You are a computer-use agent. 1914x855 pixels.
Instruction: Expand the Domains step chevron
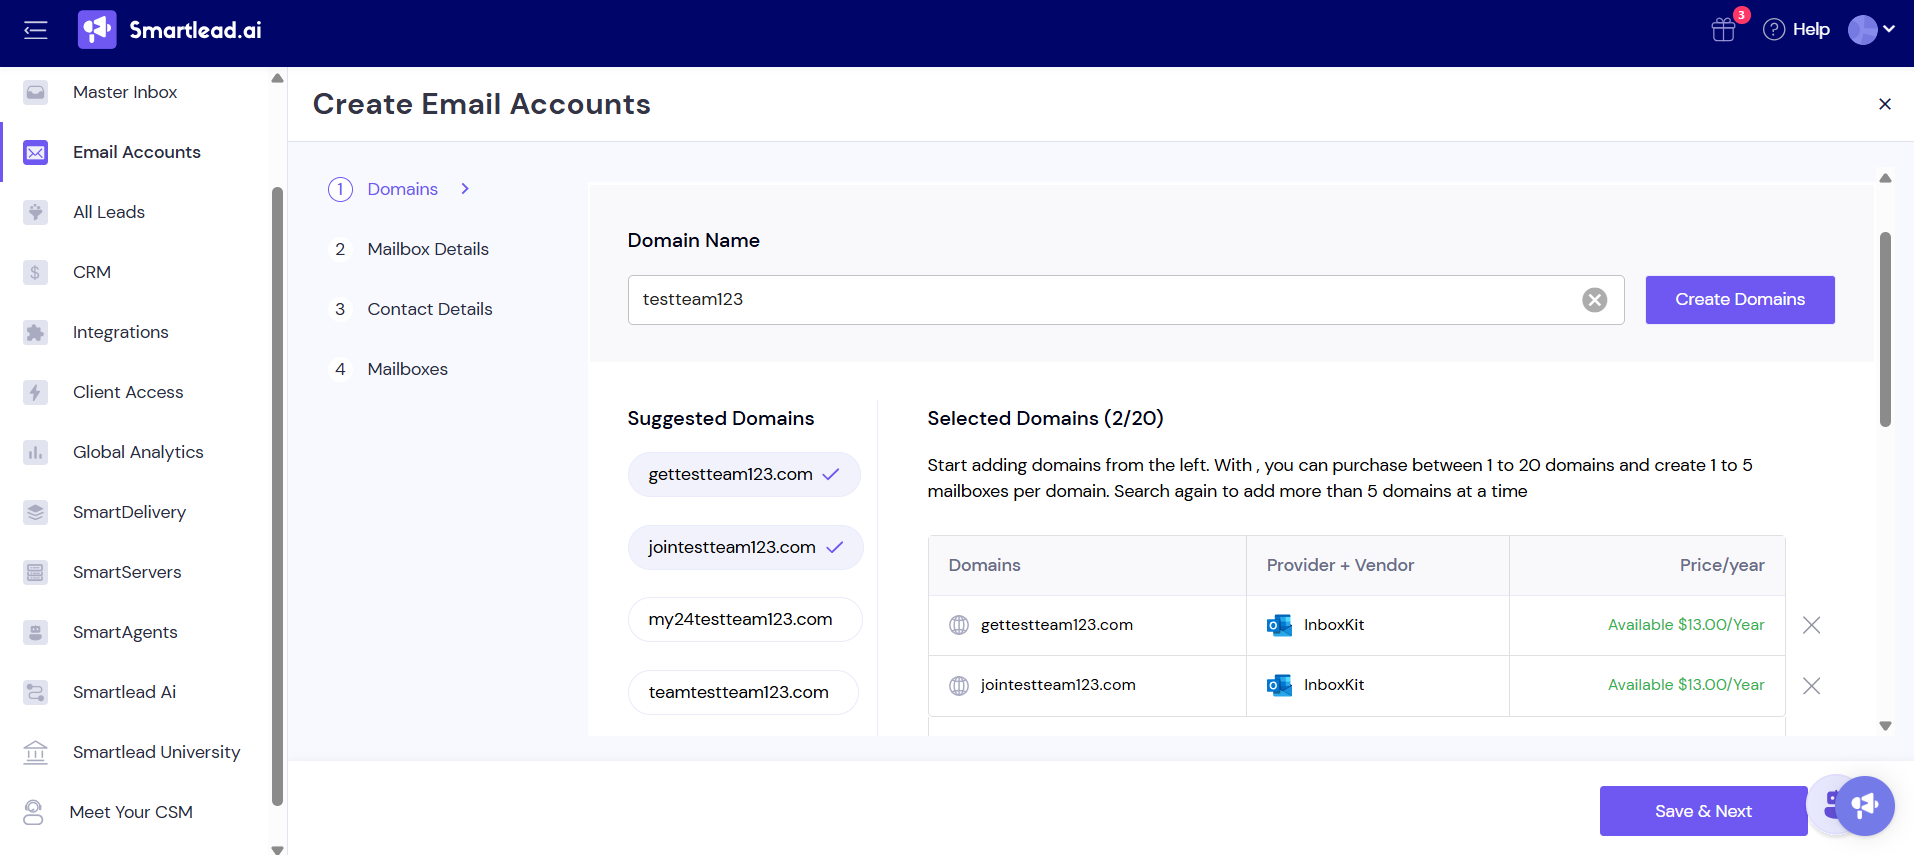coord(465,189)
